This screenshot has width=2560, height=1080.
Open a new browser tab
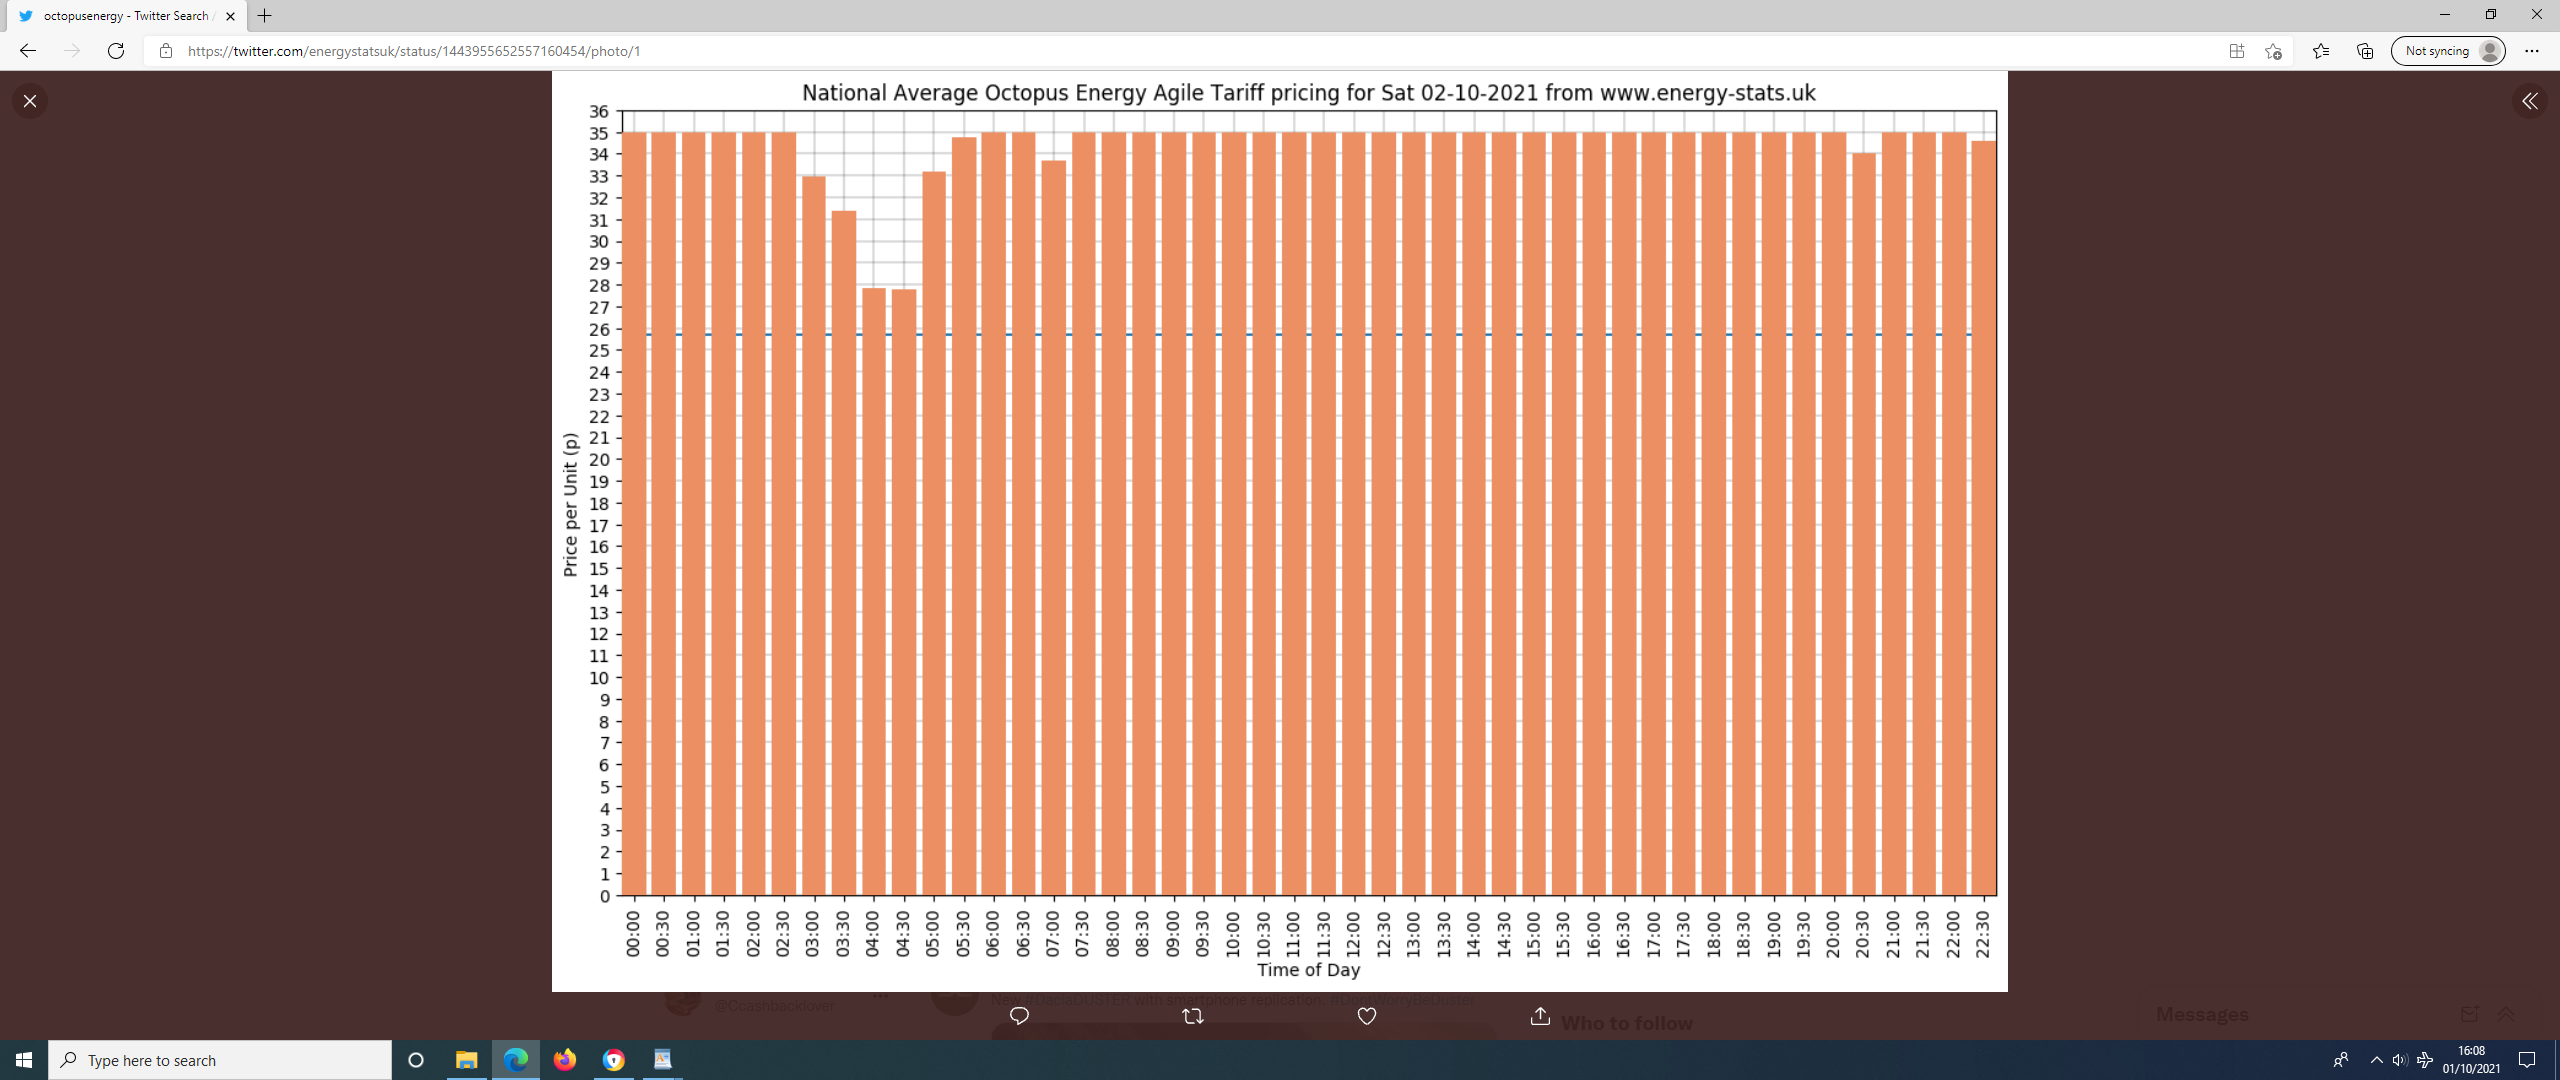(265, 16)
